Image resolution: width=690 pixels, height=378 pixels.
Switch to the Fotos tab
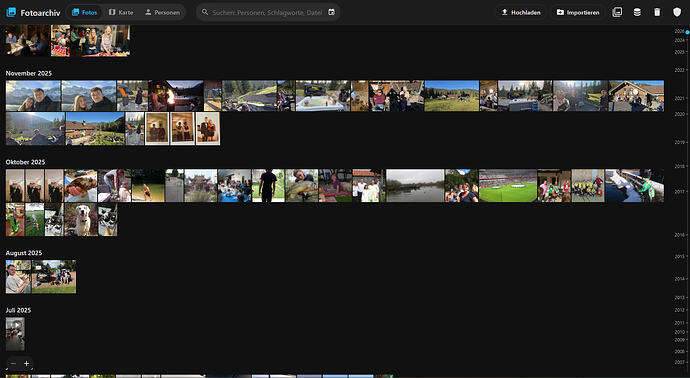[84, 12]
